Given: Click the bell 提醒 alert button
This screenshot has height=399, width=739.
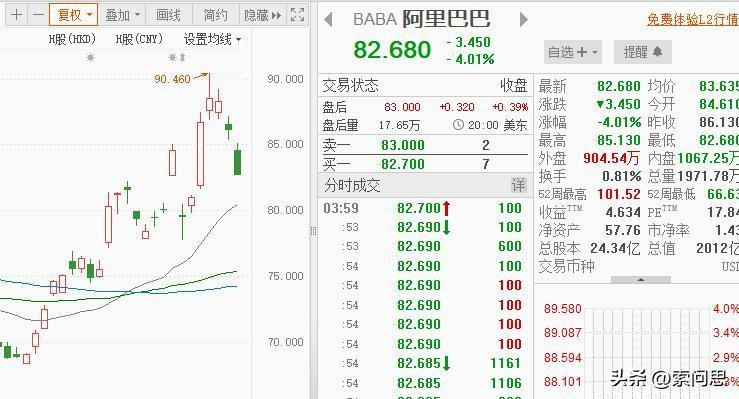Looking at the screenshot, I should coord(642,52).
